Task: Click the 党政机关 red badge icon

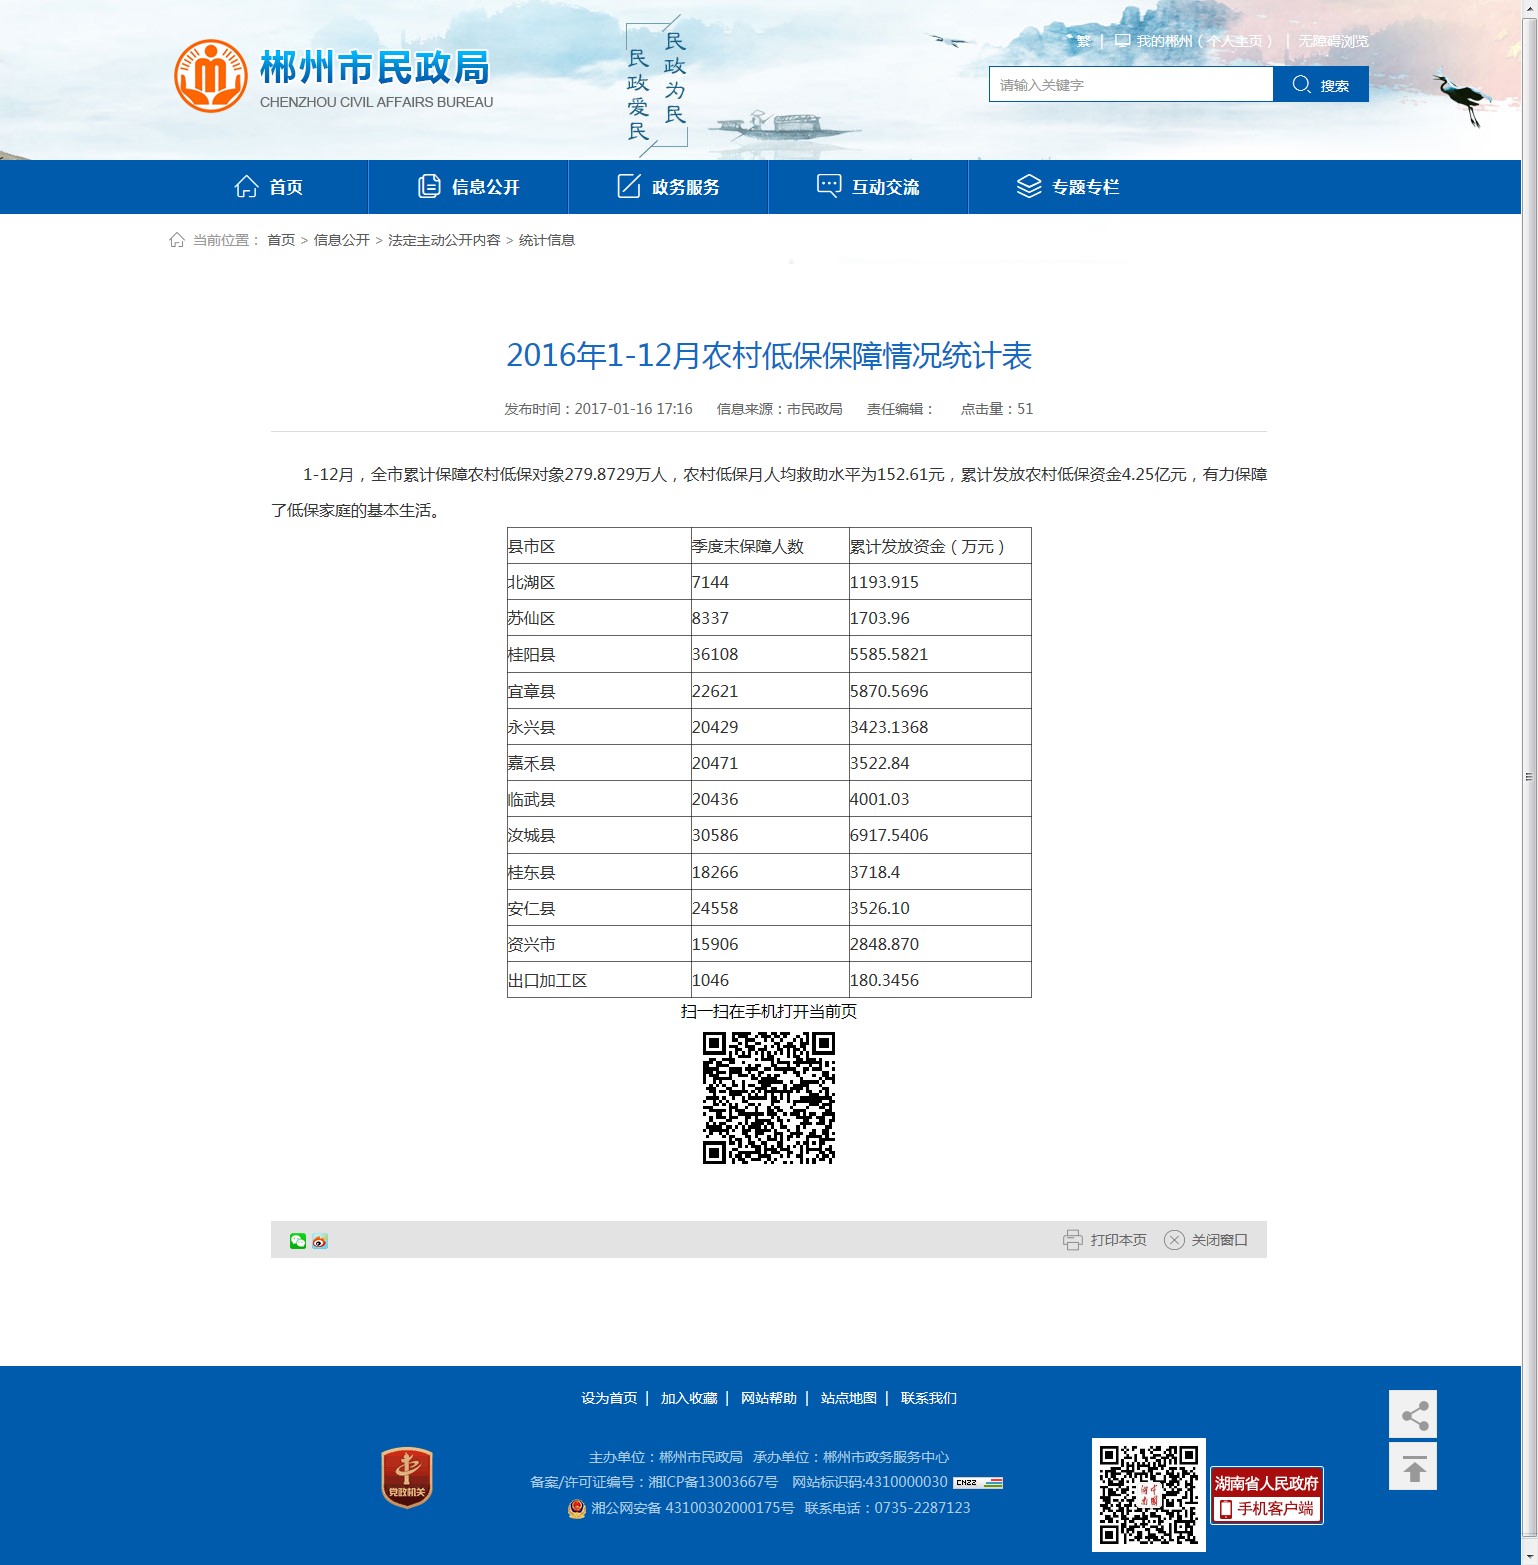Action: pos(407,1478)
